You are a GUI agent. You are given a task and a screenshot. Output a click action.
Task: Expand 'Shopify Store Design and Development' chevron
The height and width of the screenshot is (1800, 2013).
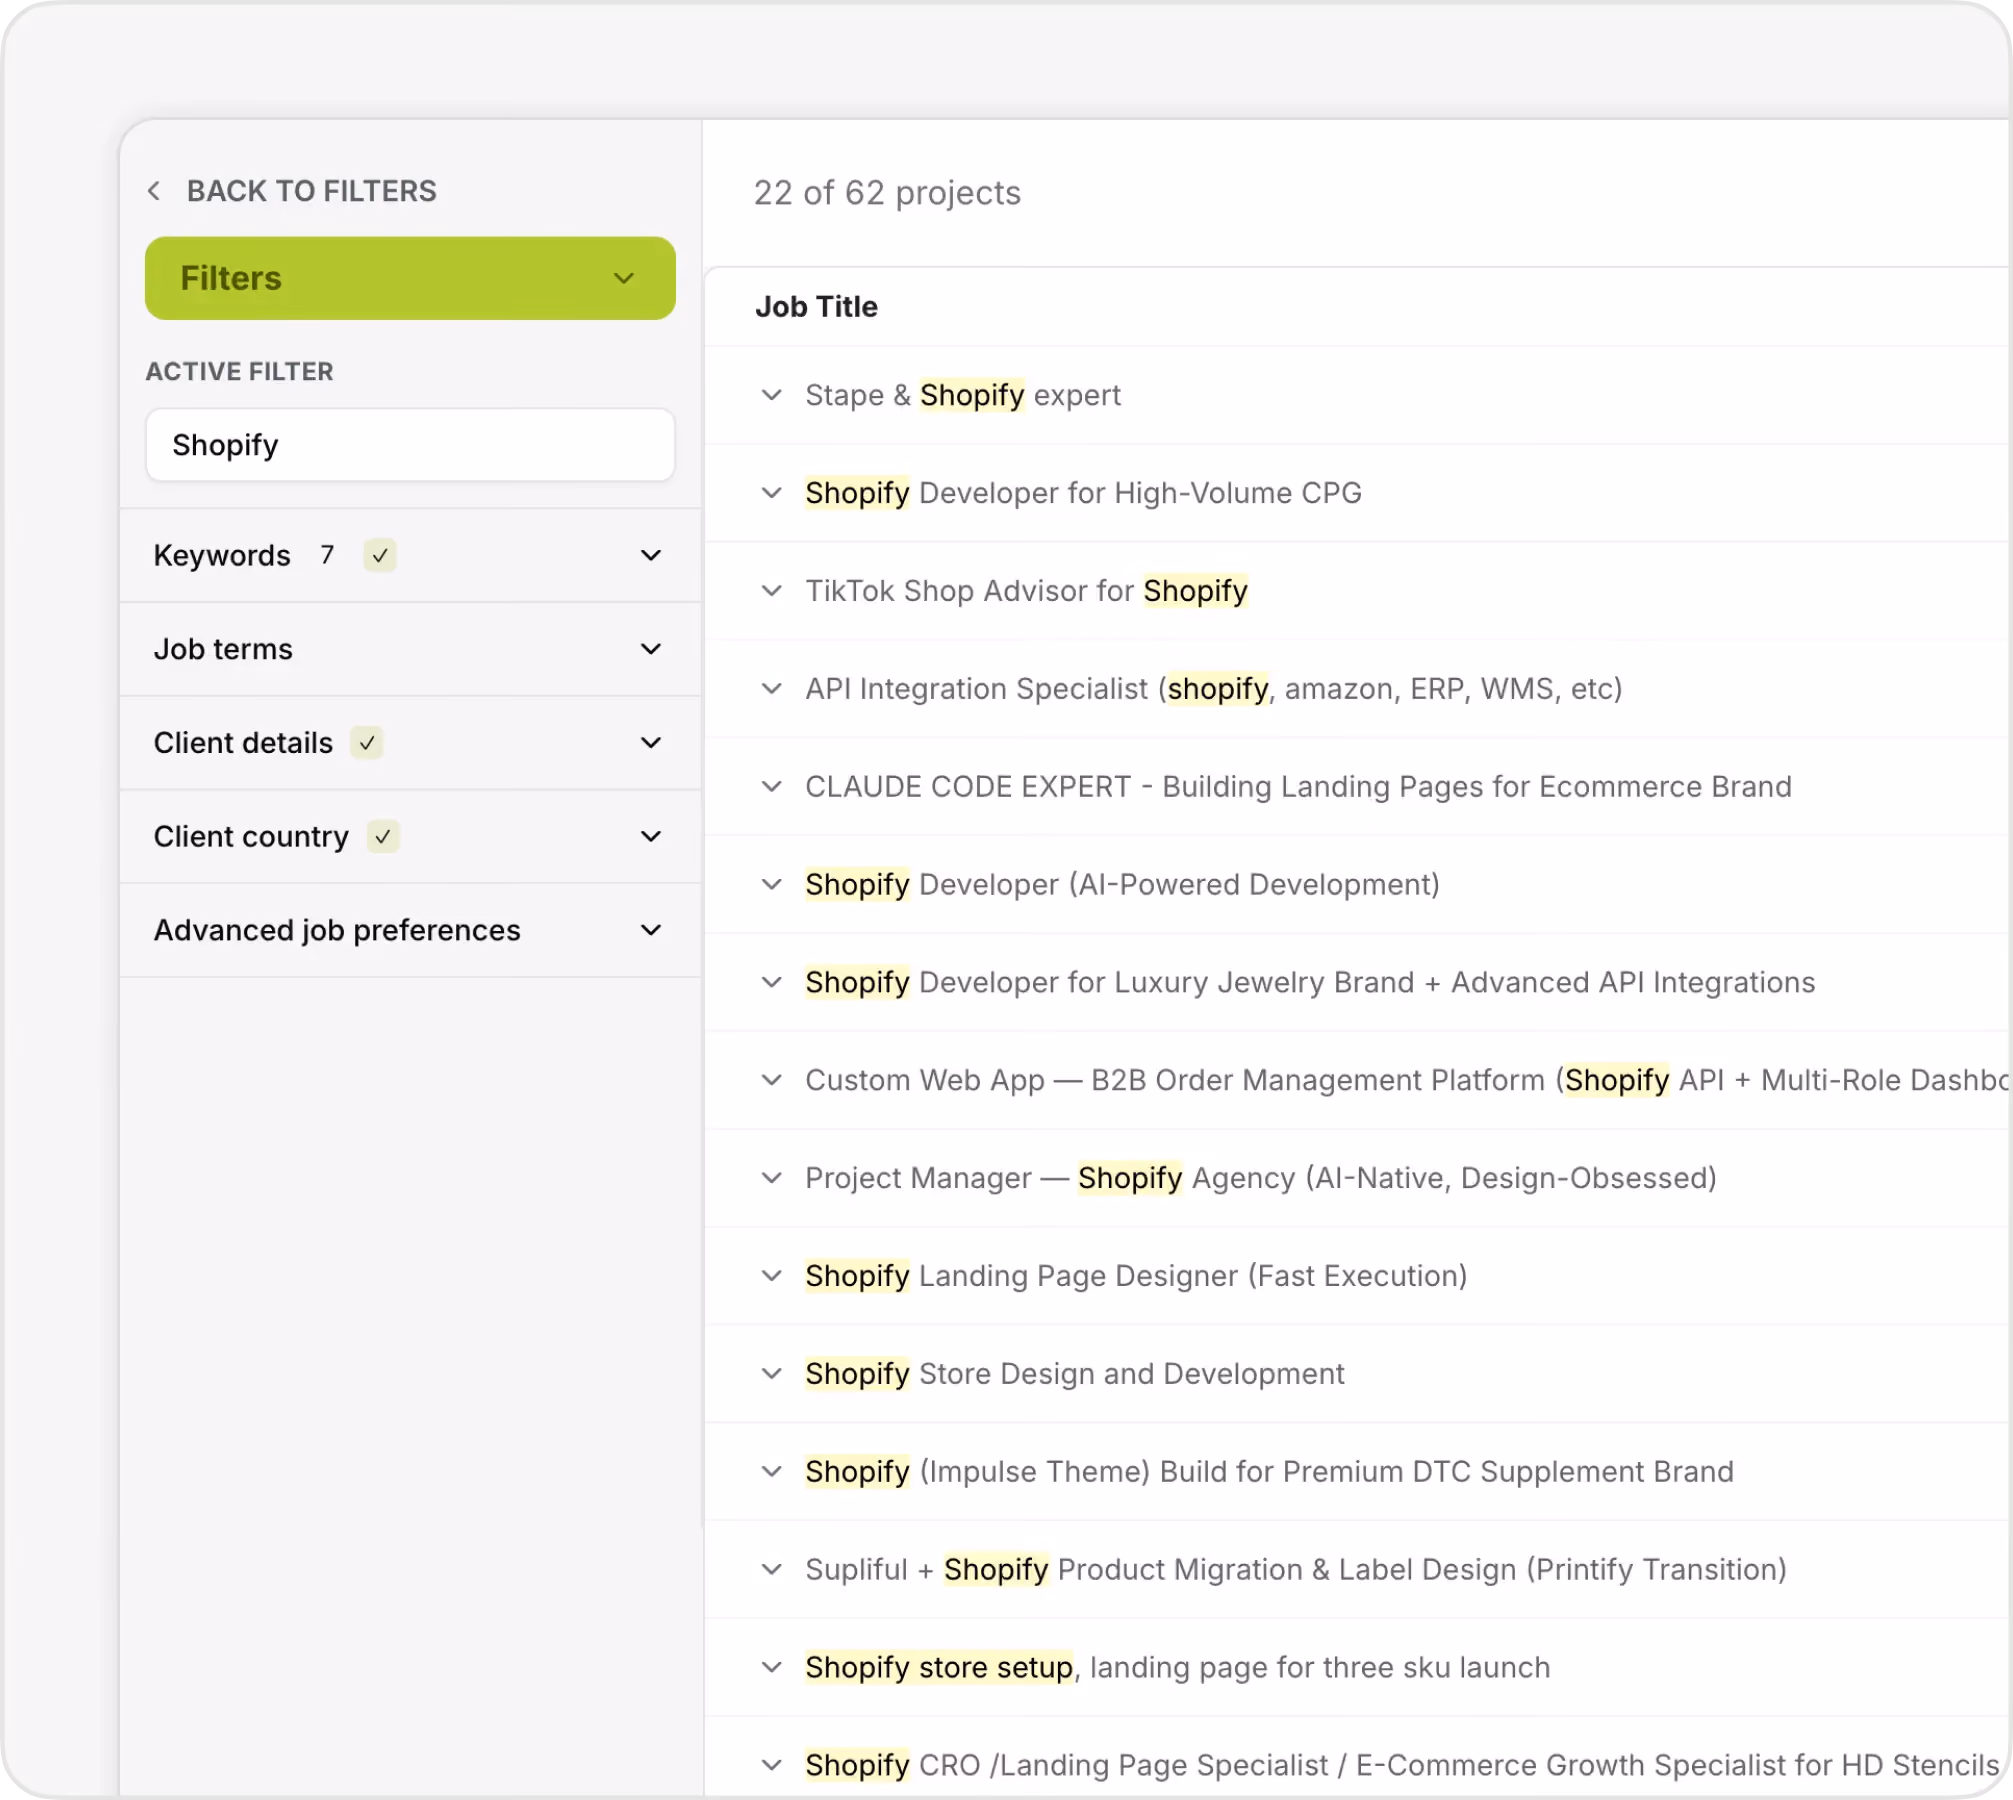(x=771, y=1374)
